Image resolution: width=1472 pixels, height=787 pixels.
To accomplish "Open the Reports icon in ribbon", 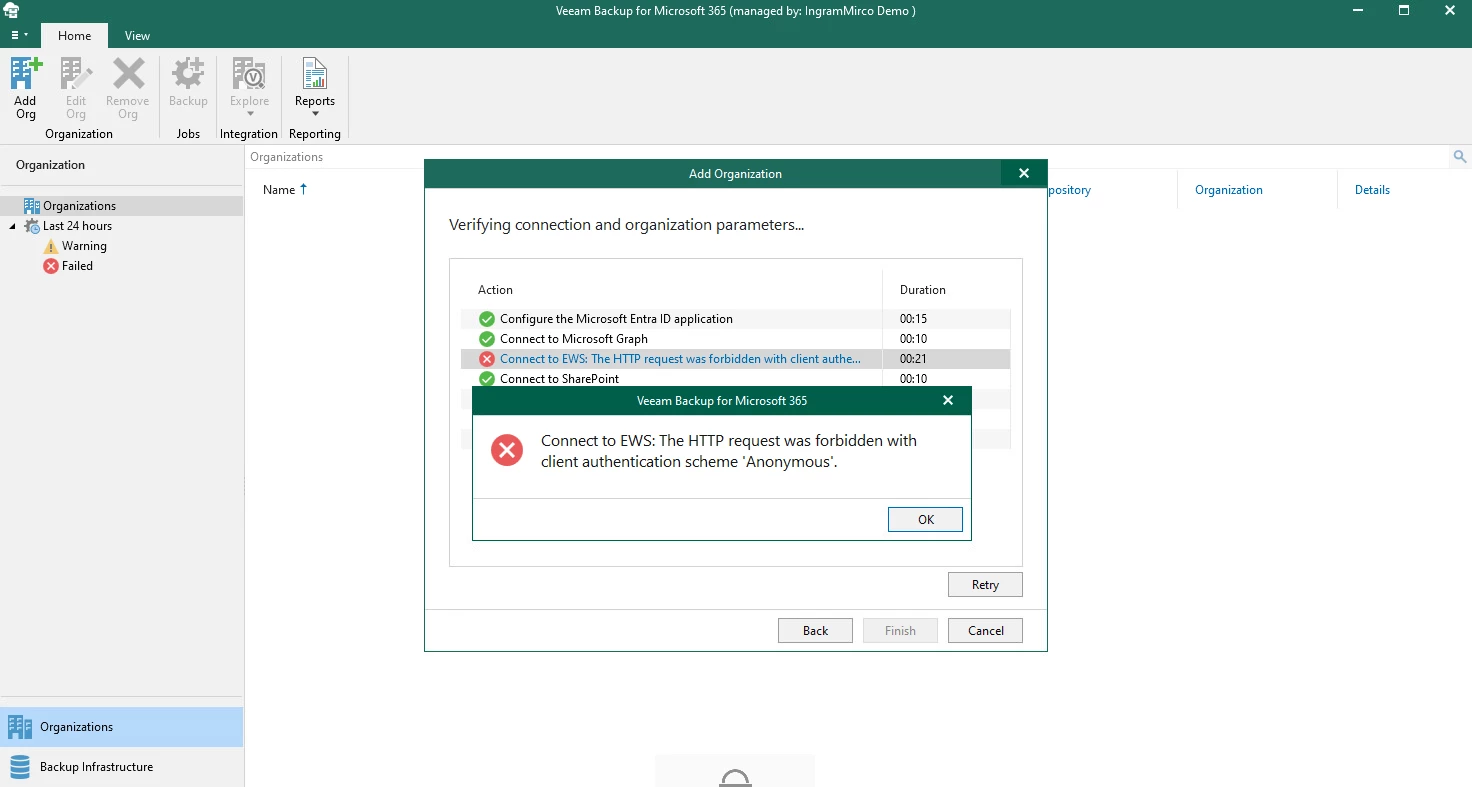I will (315, 88).
